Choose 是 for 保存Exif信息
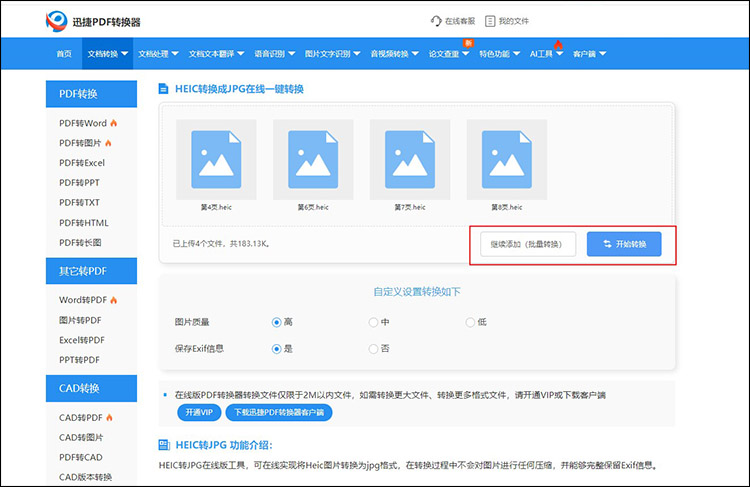This screenshot has width=750, height=487. 276,349
